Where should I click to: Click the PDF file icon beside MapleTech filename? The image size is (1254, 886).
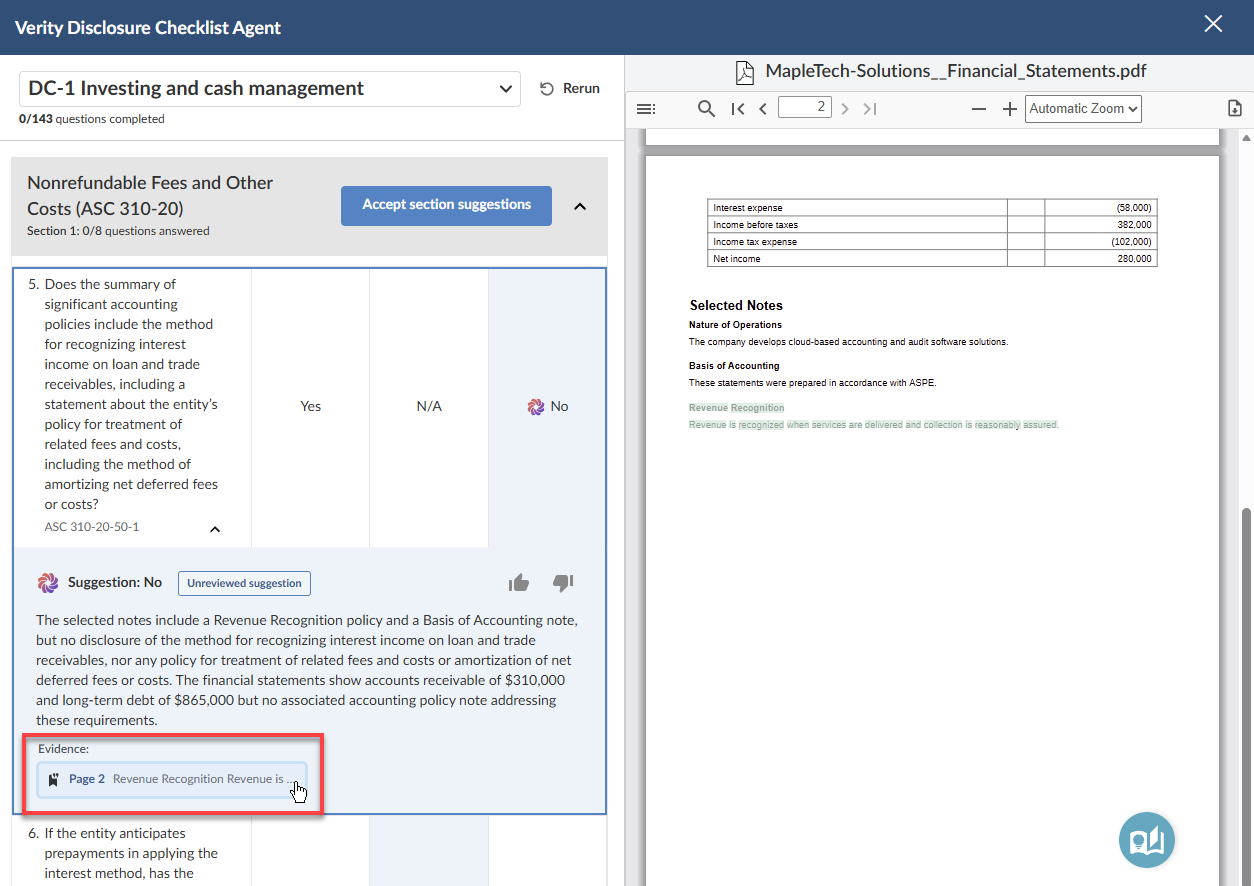pyautogui.click(x=744, y=72)
